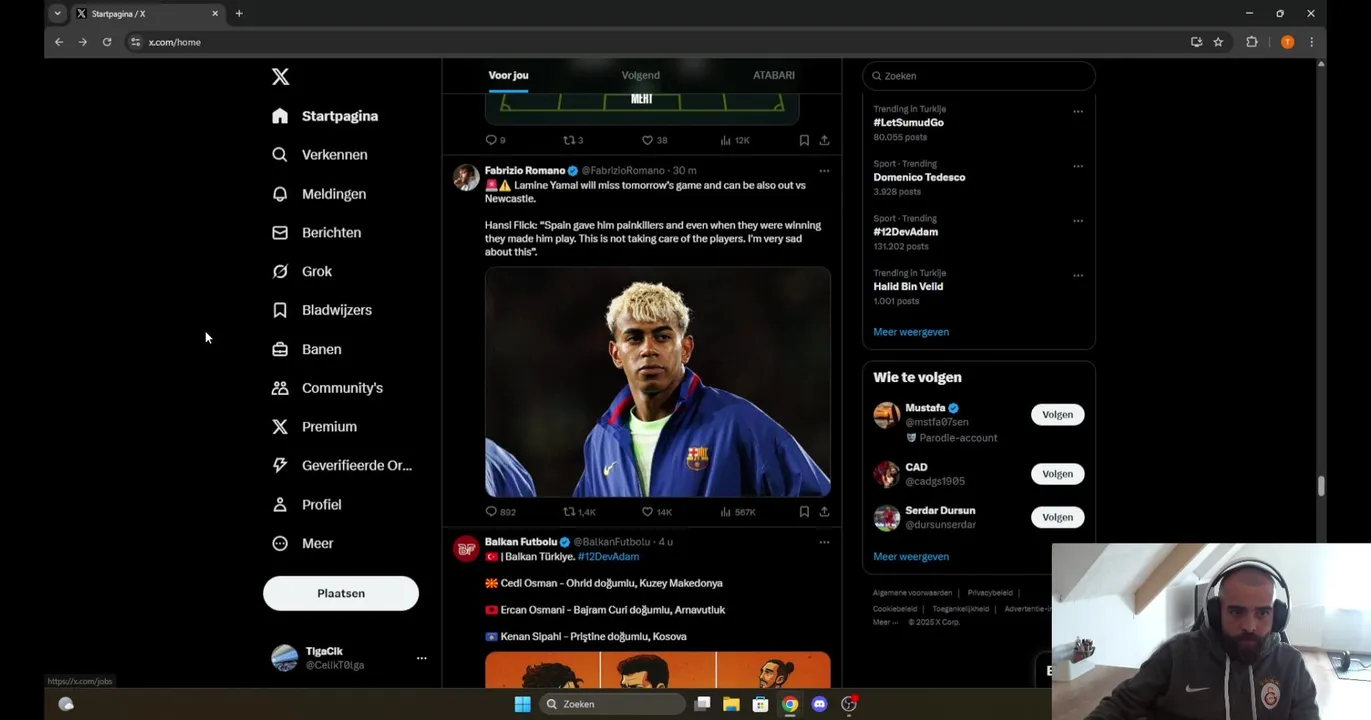Click the browser back arrow
The height and width of the screenshot is (720, 1371).
[x=59, y=42]
